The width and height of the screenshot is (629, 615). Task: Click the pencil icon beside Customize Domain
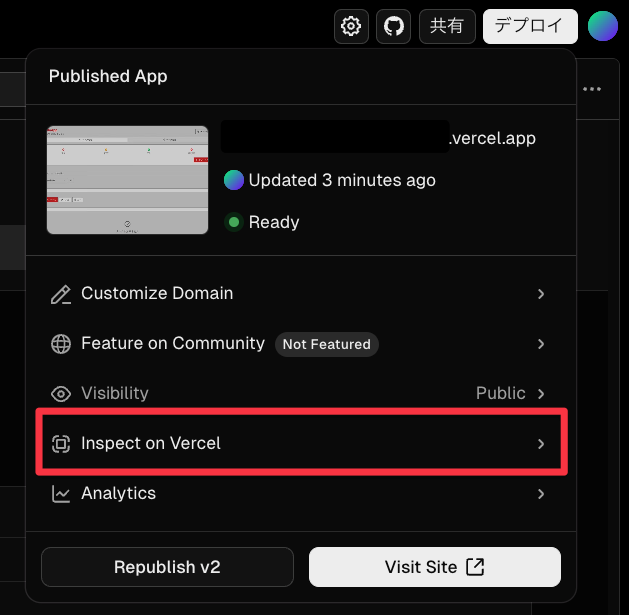pyautogui.click(x=61, y=294)
